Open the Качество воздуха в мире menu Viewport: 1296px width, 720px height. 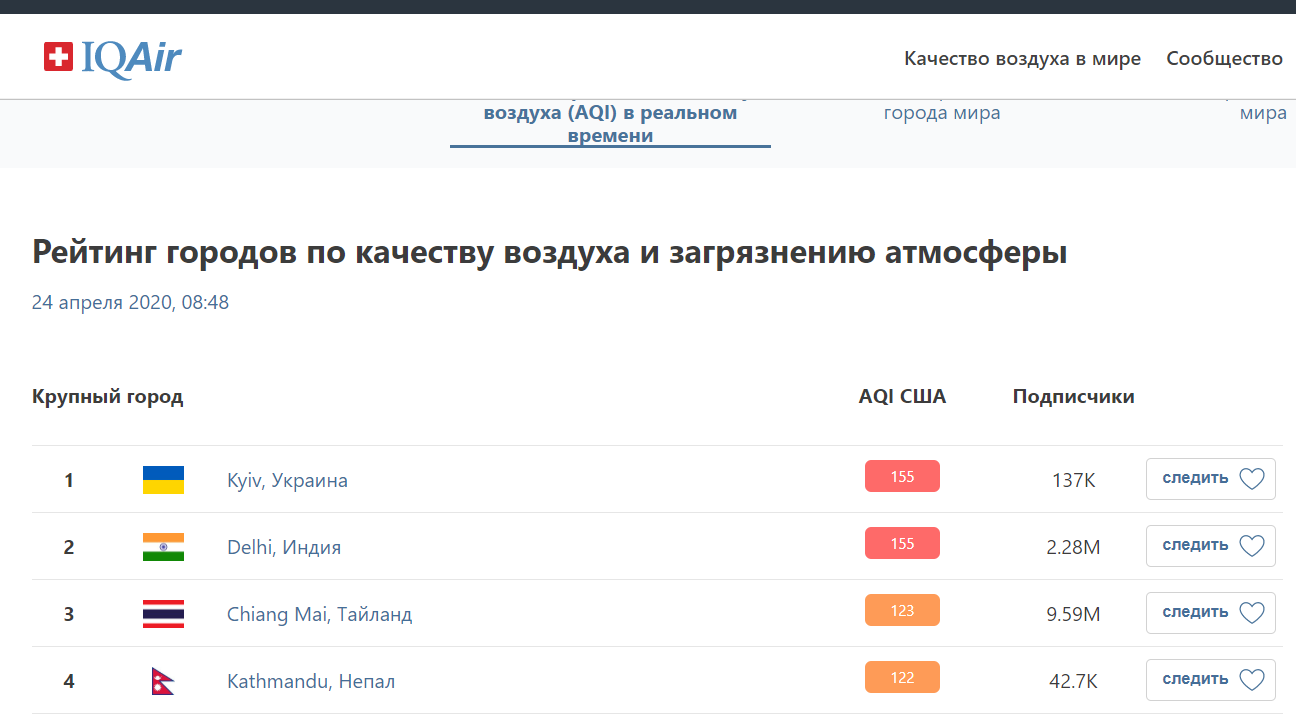[x=1021, y=59]
